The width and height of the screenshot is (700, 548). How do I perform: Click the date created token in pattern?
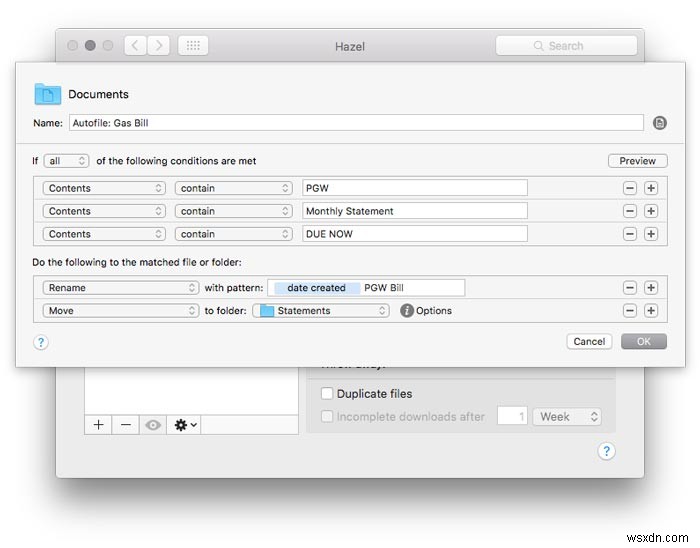pos(317,288)
